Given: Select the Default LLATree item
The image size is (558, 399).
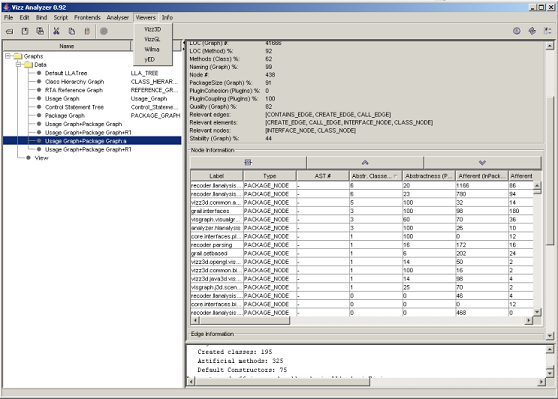Looking at the screenshot, I should [x=66, y=73].
